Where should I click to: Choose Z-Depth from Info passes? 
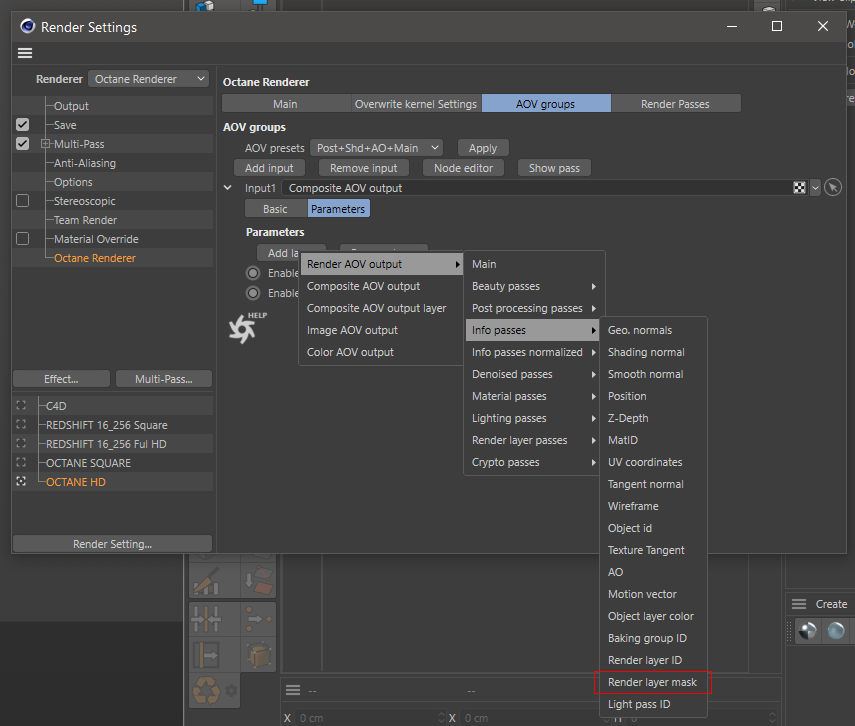click(x=653, y=418)
